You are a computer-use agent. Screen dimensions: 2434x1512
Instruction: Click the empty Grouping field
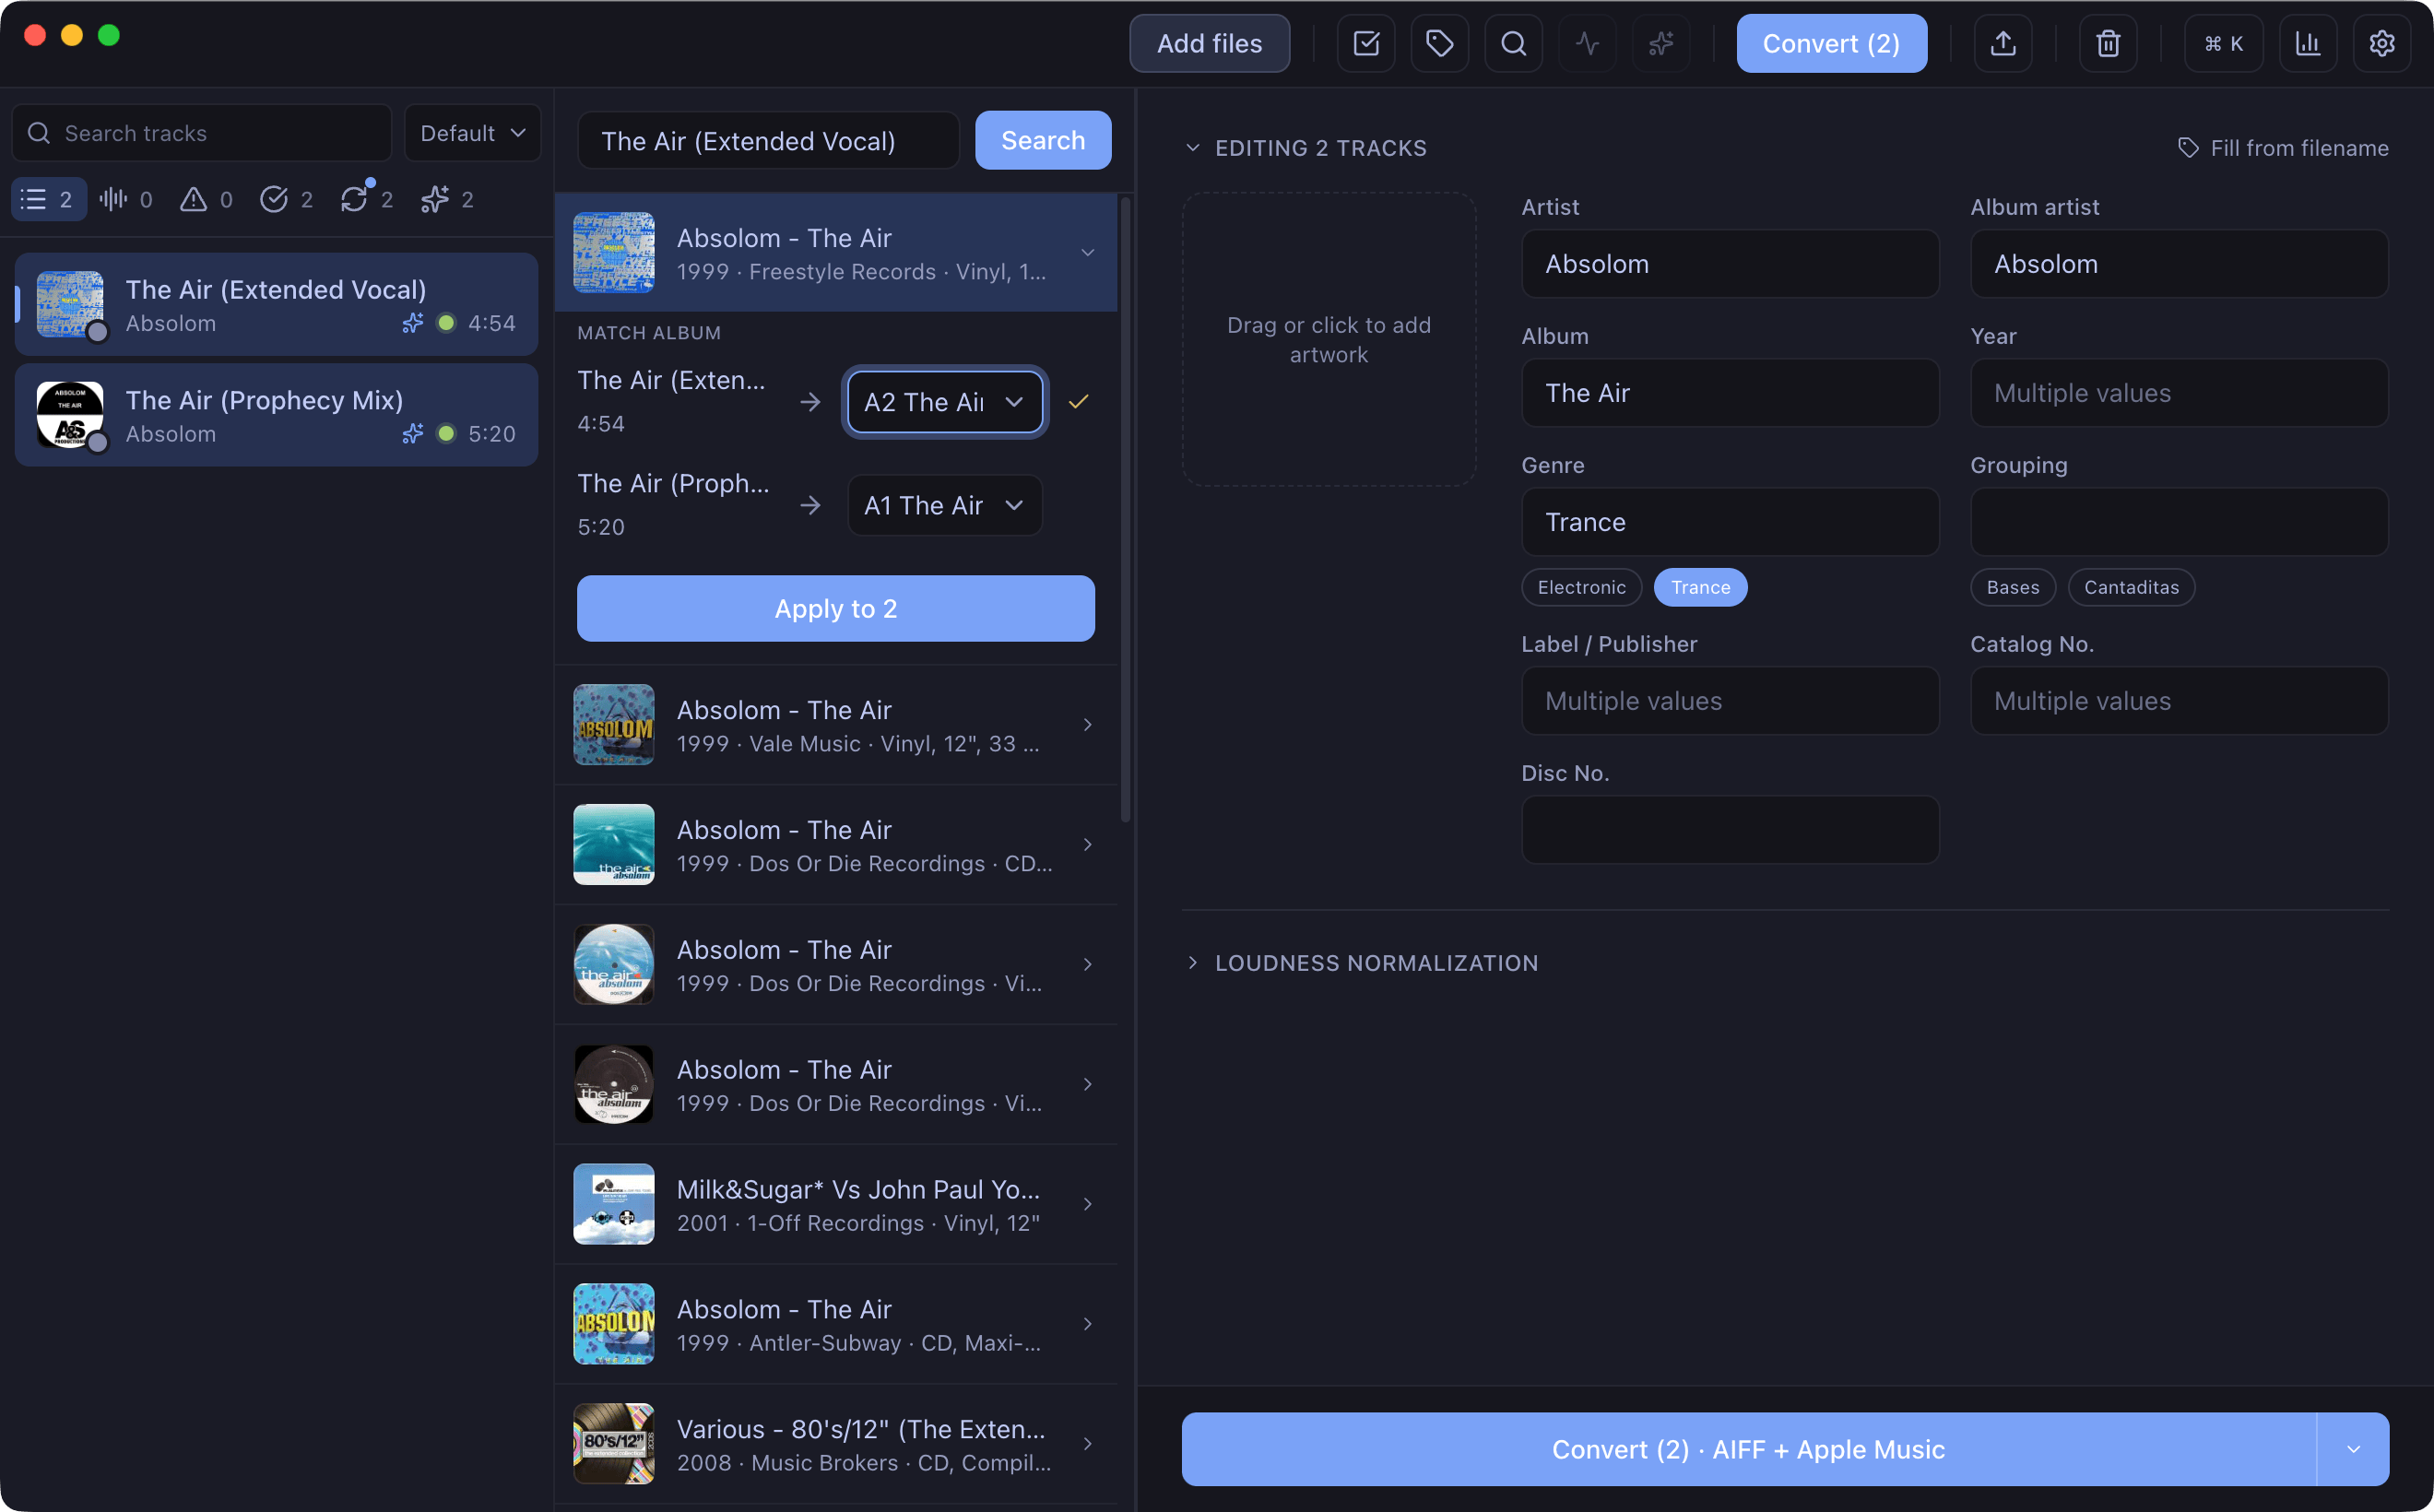pos(2179,522)
